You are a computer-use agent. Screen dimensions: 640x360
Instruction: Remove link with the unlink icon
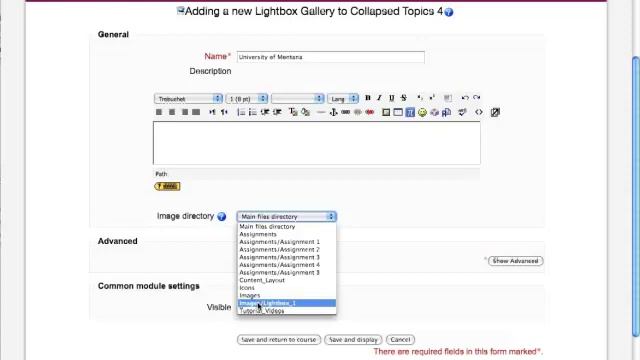pos(358,112)
